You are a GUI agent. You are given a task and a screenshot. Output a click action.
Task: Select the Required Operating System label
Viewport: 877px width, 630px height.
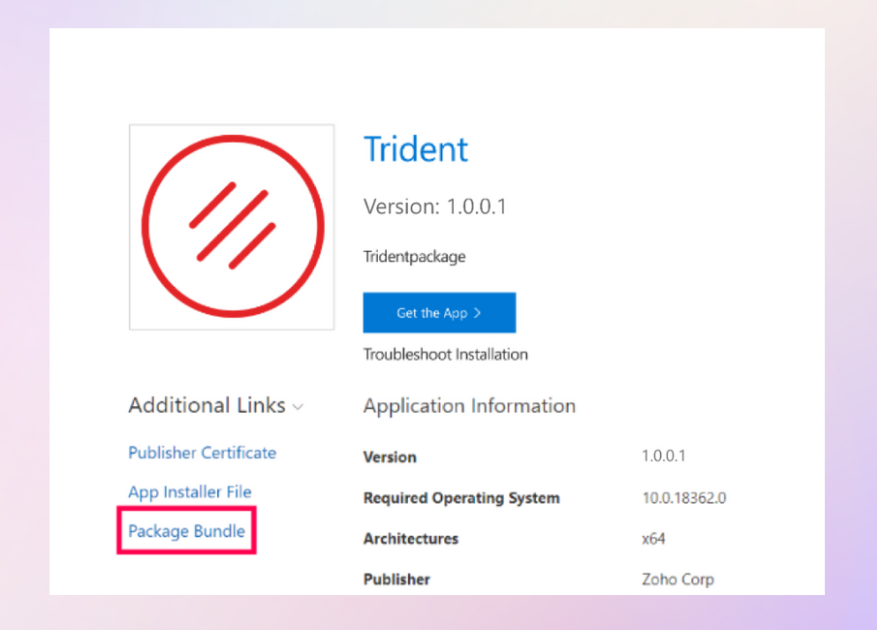click(x=461, y=498)
